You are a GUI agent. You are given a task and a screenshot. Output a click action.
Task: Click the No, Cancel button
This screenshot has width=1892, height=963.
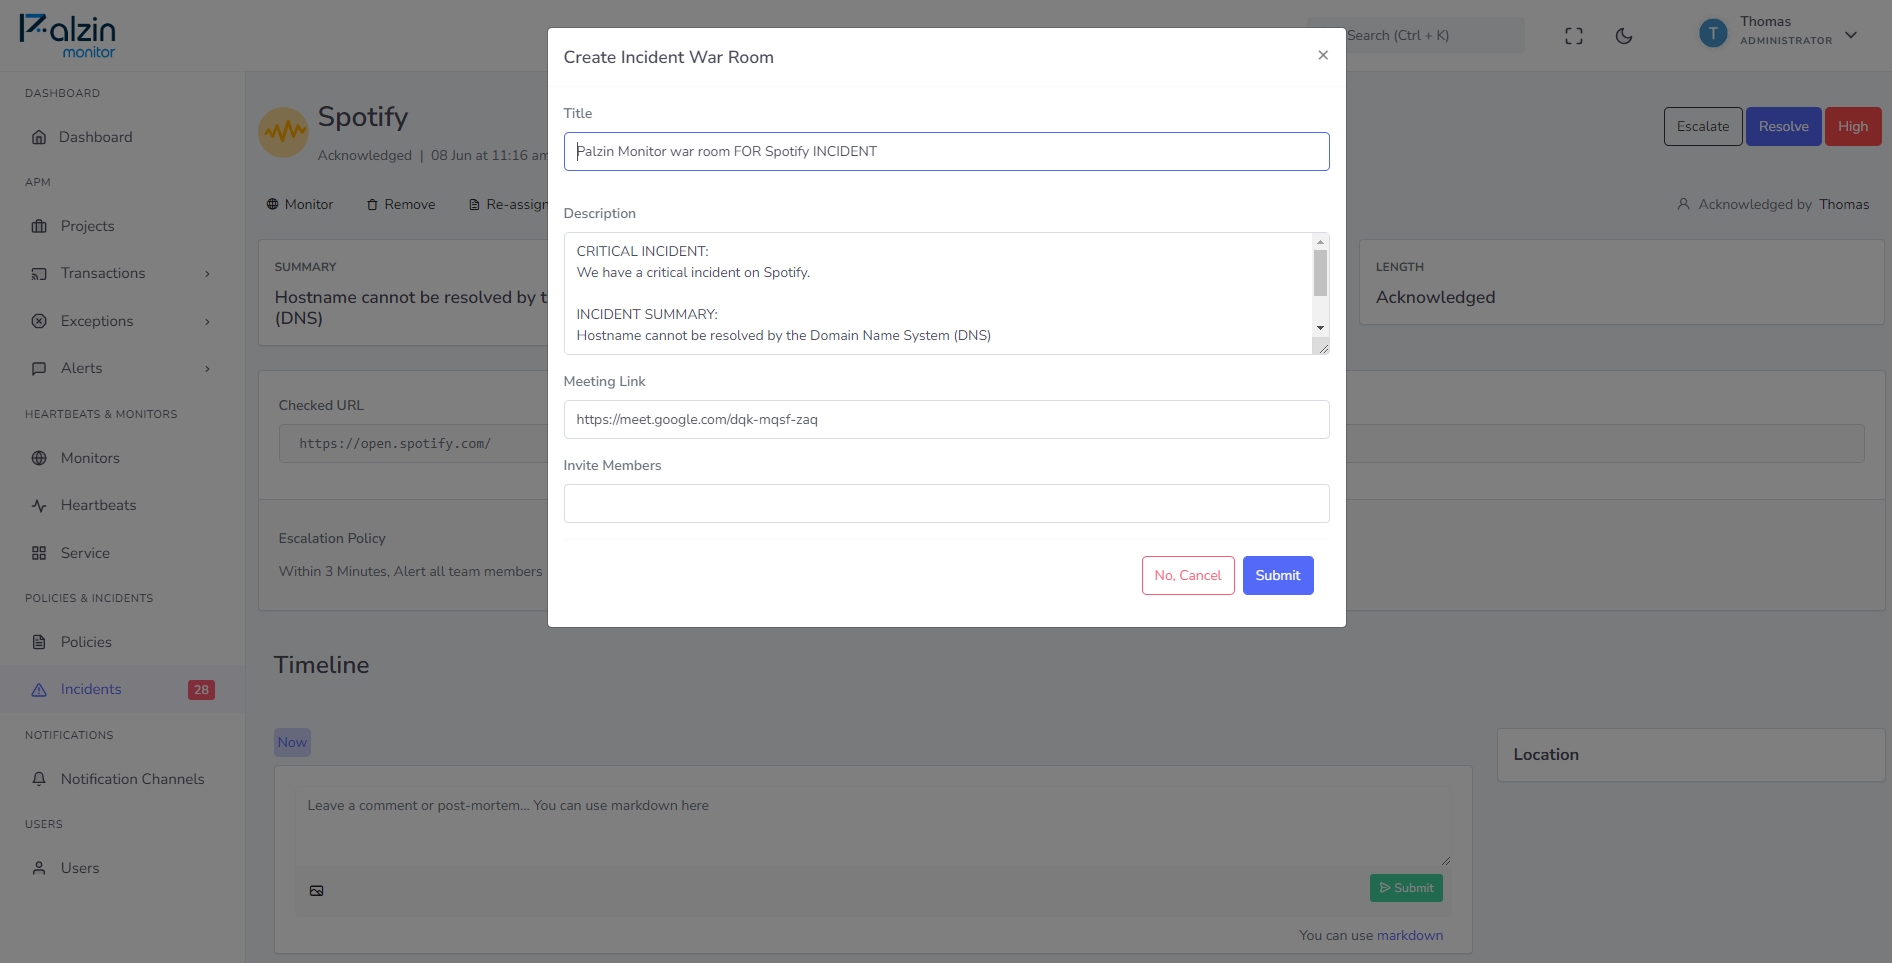(x=1188, y=575)
